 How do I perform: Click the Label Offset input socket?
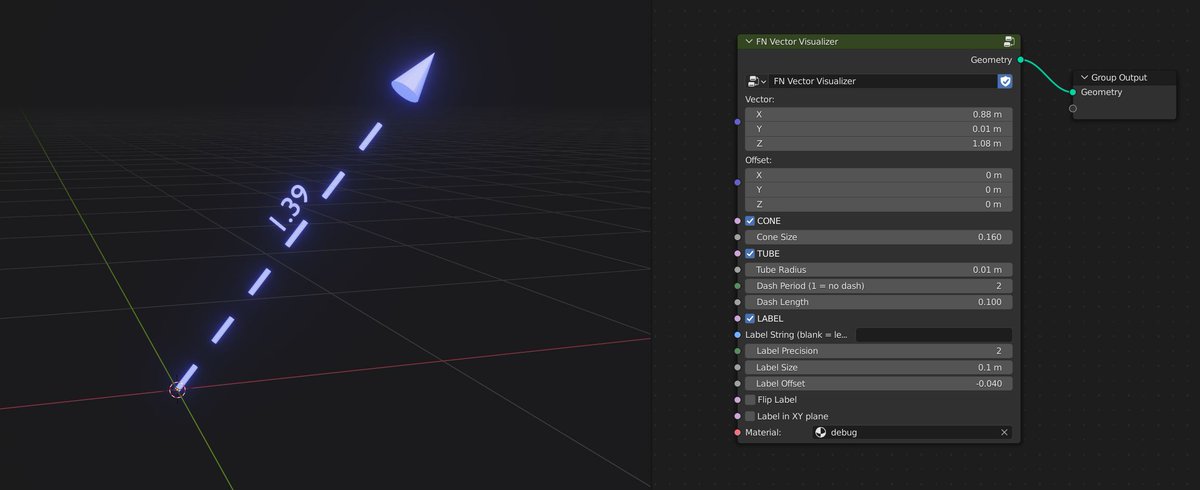coord(738,383)
